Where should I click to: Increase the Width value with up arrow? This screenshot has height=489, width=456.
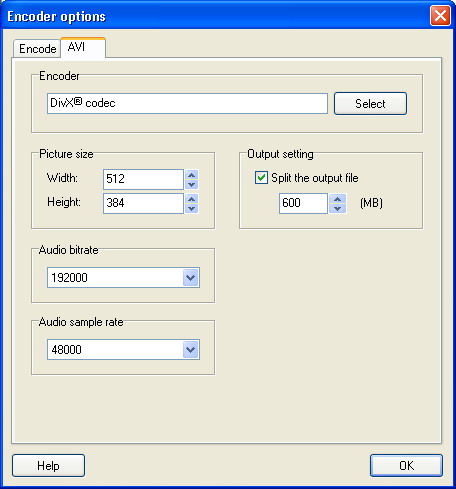191,175
